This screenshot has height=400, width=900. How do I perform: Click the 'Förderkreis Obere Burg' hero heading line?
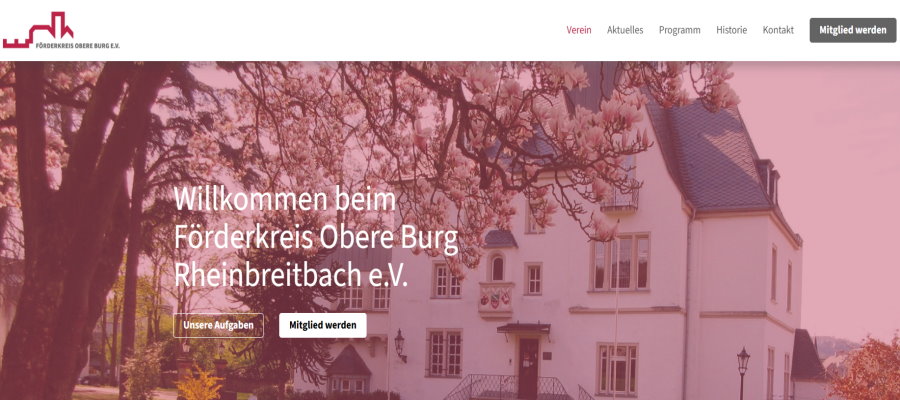coord(316,238)
